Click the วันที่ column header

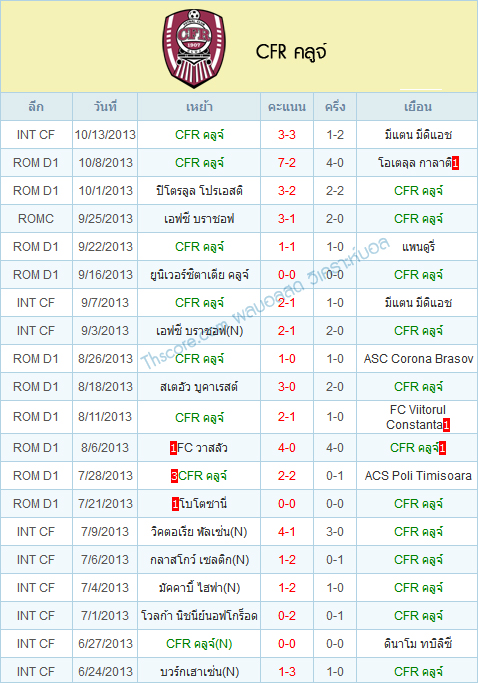(x=105, y=107)
